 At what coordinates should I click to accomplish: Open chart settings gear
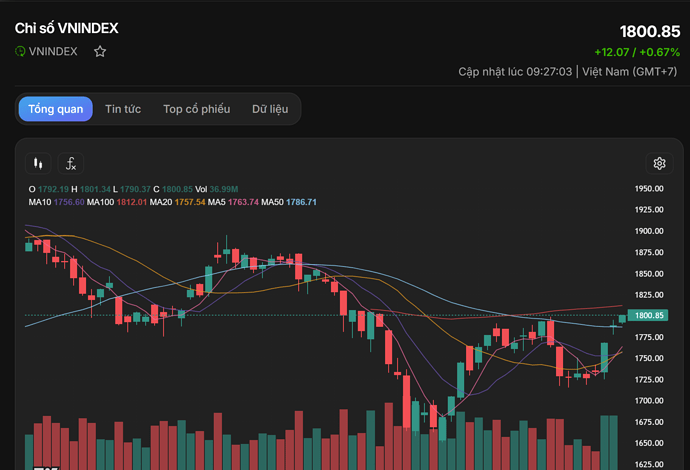pos(659,164)
